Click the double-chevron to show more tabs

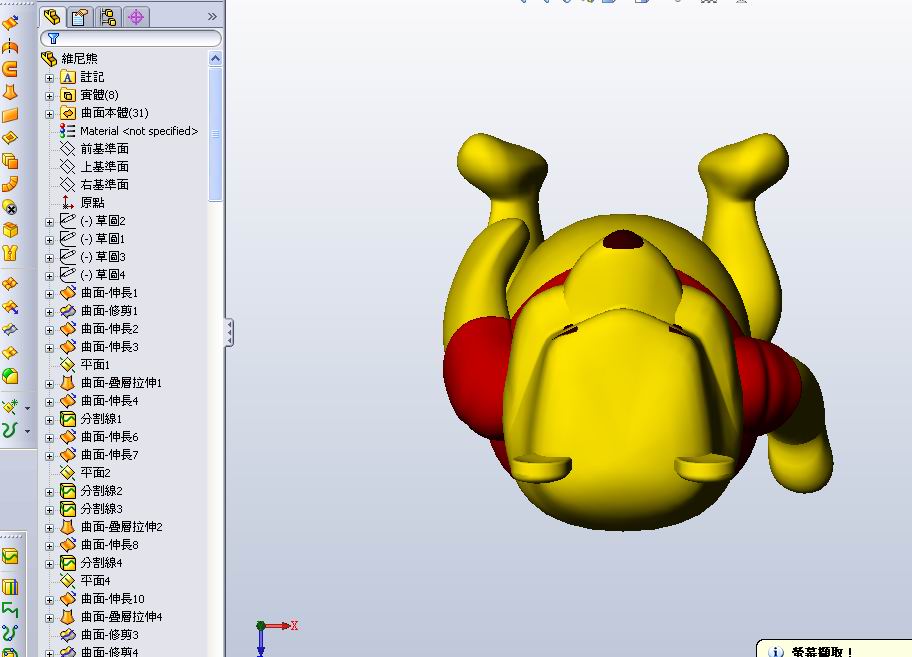point(212,17)
